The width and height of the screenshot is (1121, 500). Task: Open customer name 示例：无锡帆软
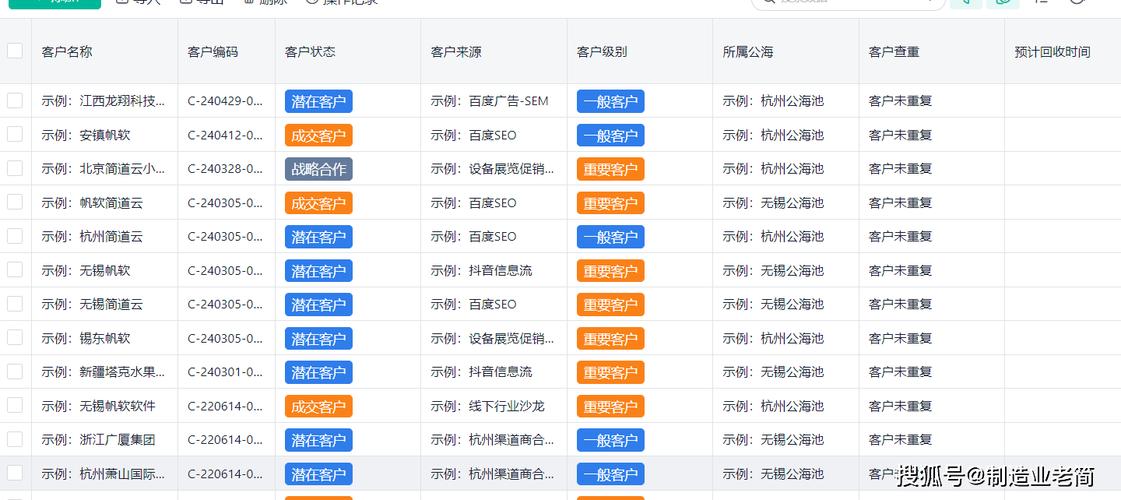click(x=86, y=270)
